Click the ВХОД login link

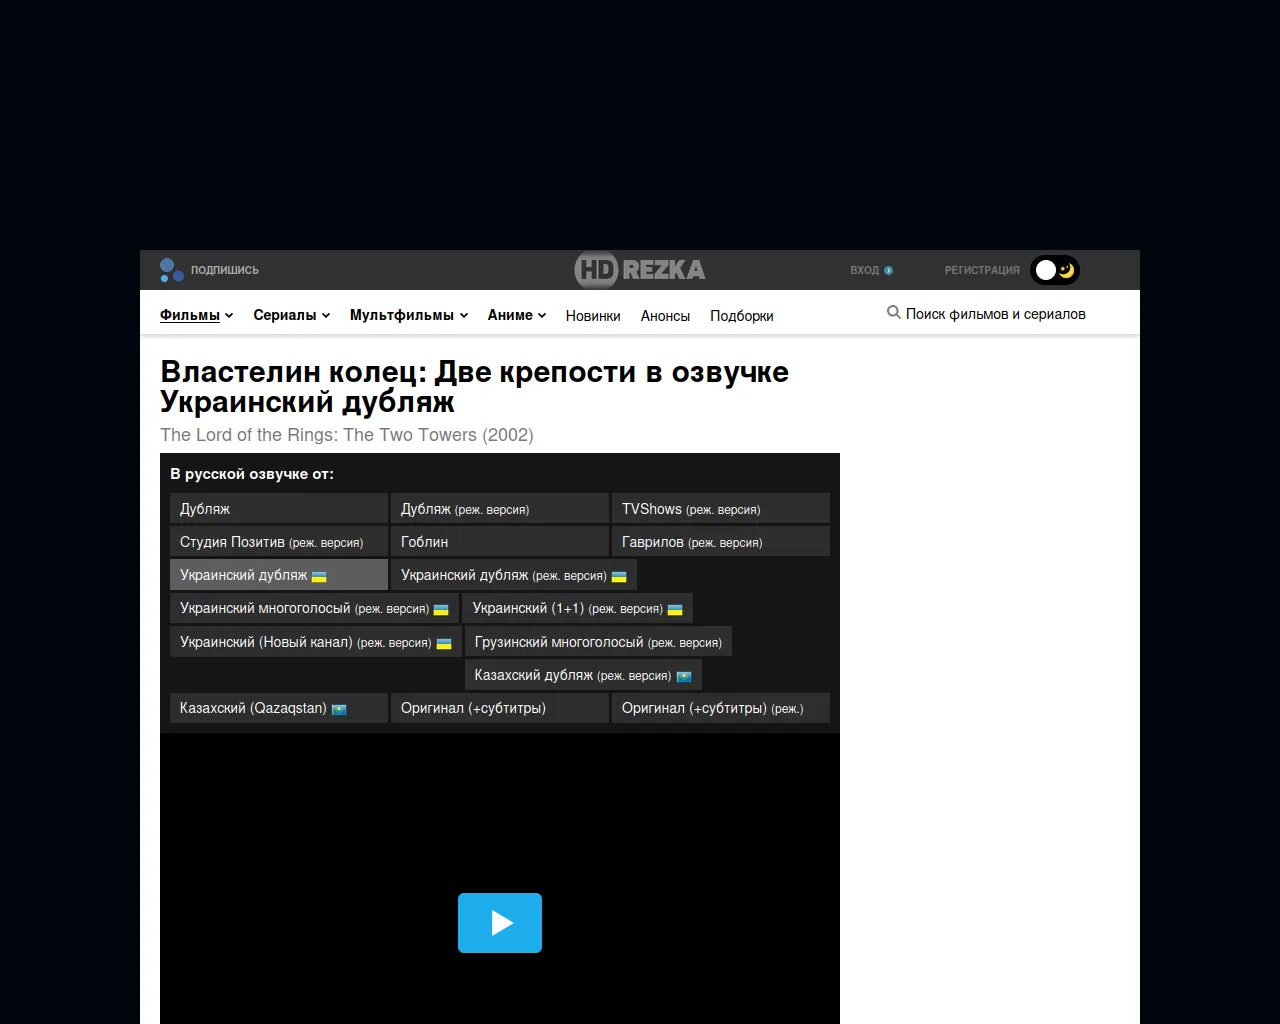click(x=872, y=270)
